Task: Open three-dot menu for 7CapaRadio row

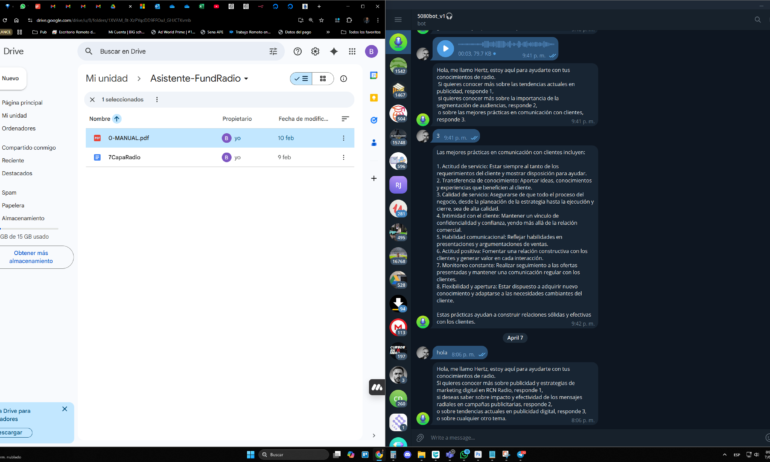Action: click(343, 157)
